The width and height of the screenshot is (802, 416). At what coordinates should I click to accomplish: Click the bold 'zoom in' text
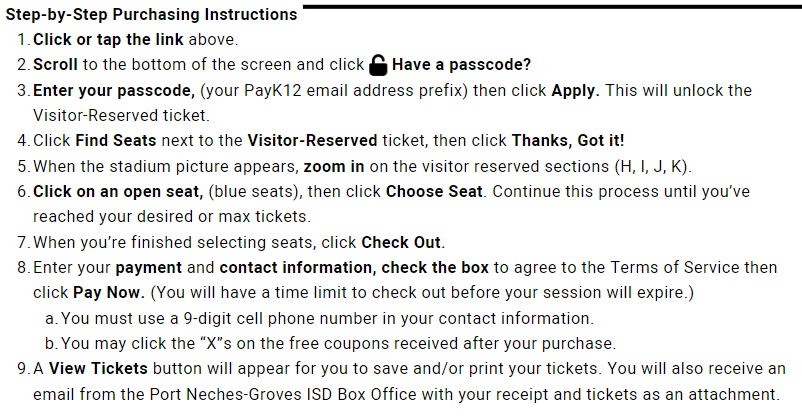click(x=334, y=167)
